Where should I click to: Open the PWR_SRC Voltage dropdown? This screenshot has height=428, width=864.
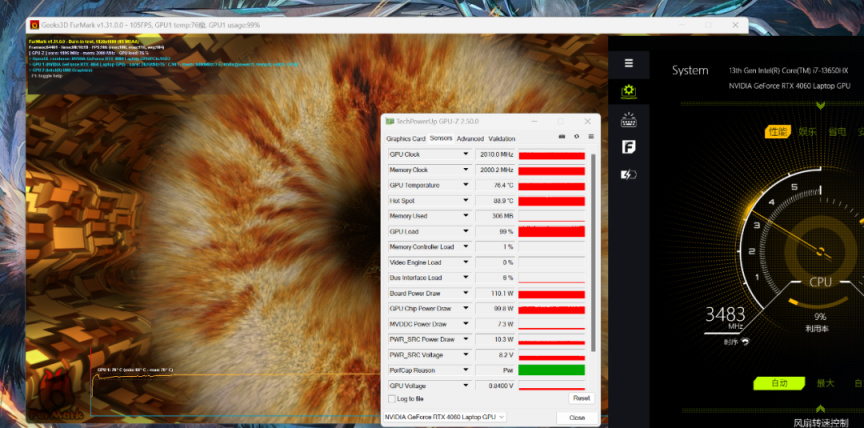click(466, 355)
